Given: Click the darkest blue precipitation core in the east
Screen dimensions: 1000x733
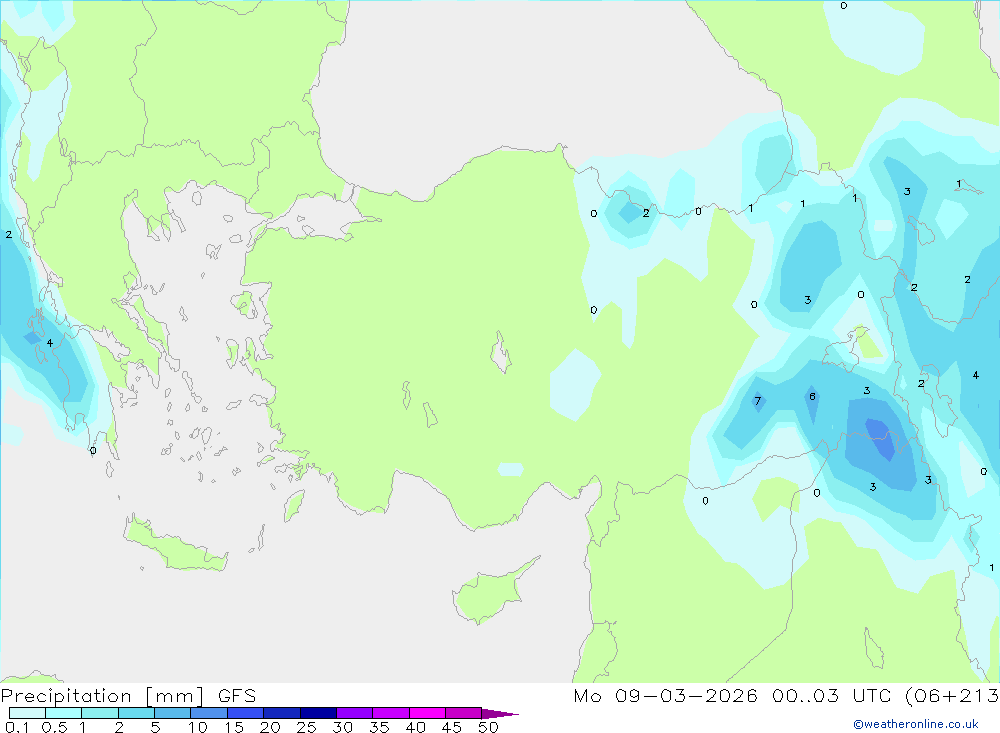Looking at the screenshot, I should (880, 437).
